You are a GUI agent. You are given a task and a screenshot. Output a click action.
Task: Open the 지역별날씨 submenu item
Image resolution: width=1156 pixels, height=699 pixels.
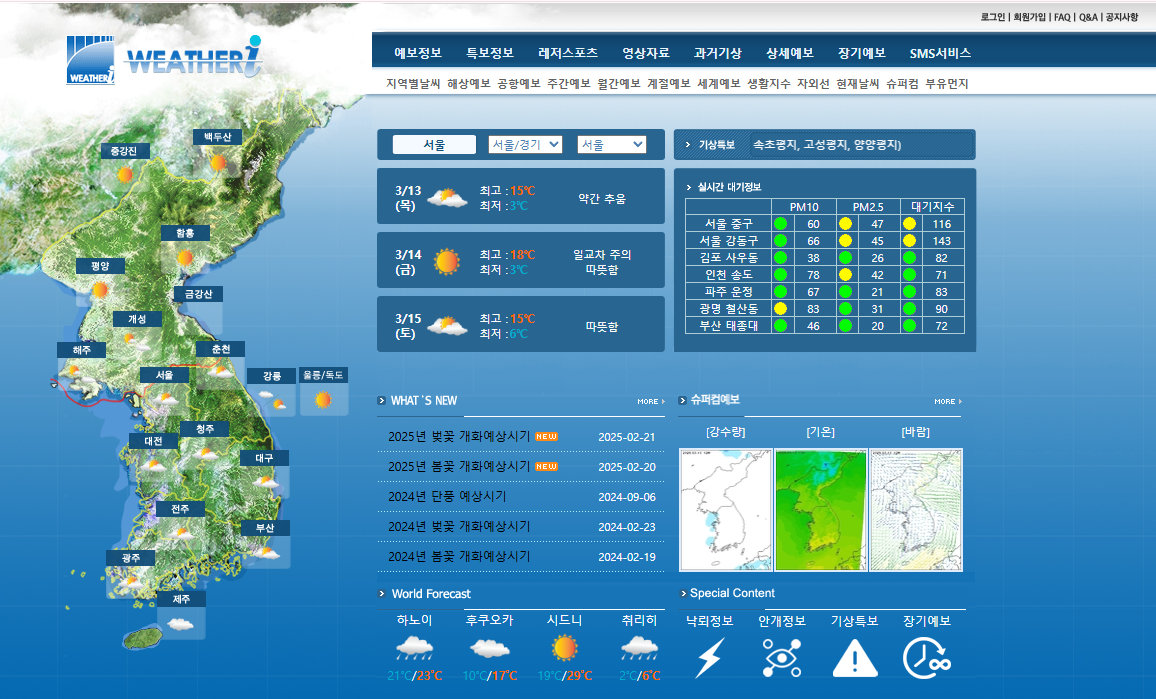point(412,82)
